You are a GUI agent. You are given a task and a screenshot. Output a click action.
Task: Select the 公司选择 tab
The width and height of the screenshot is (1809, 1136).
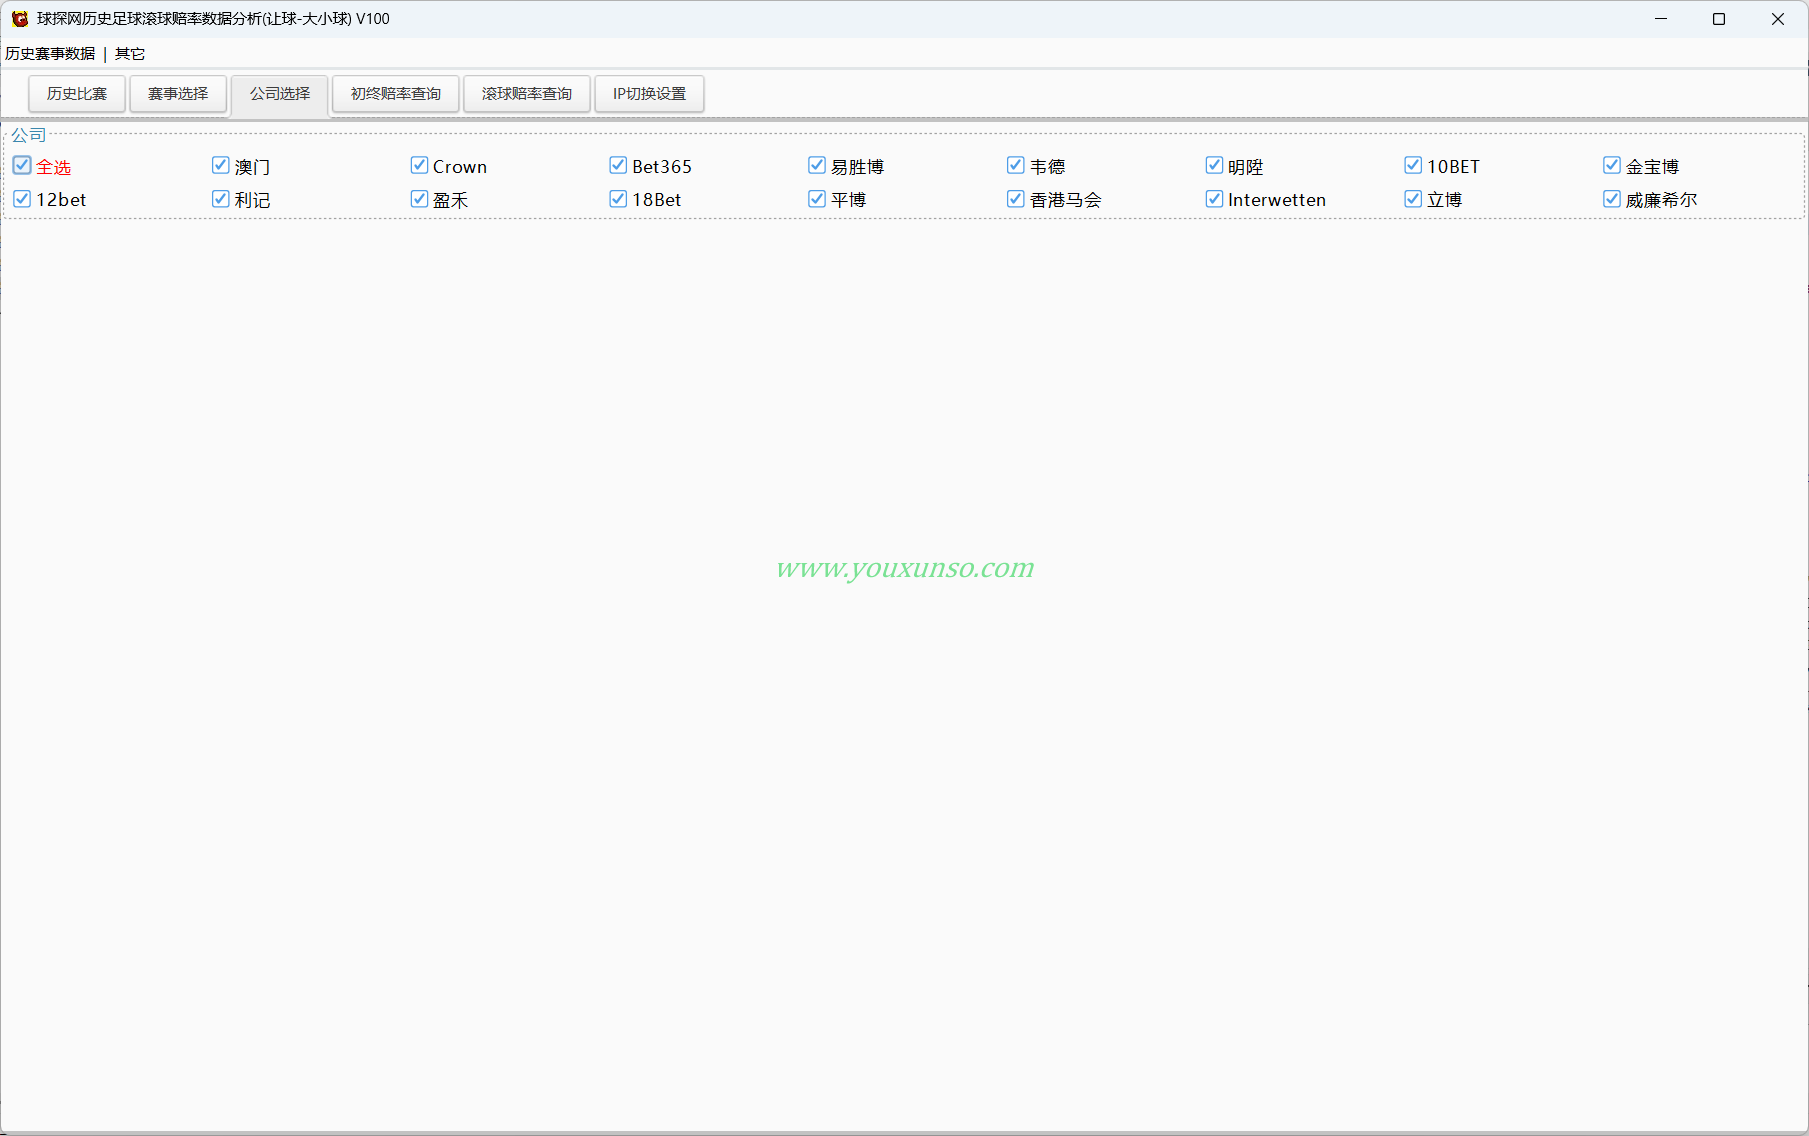tap(280, 94)
